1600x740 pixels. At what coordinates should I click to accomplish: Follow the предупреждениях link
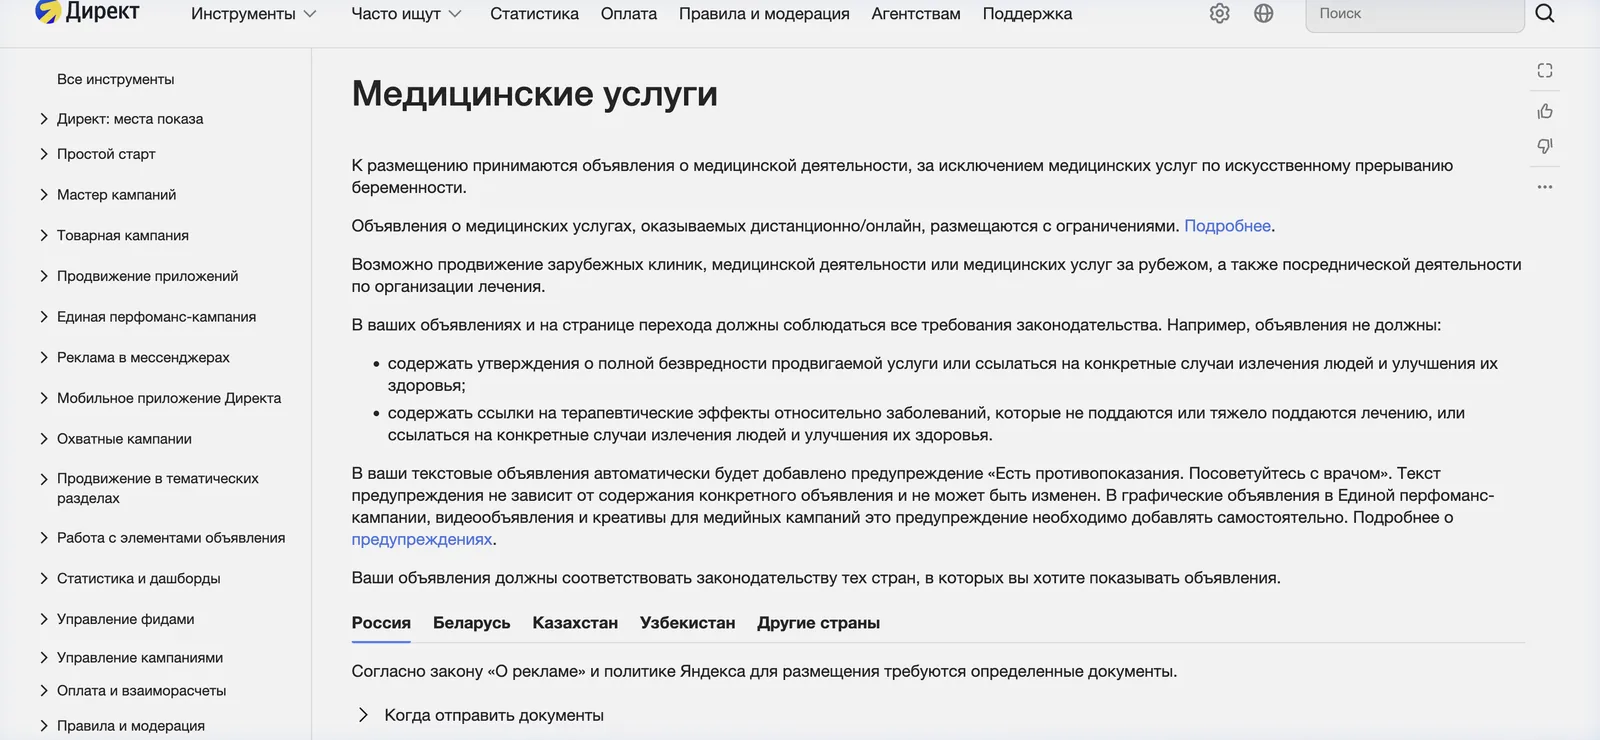[x=422, y=539]
